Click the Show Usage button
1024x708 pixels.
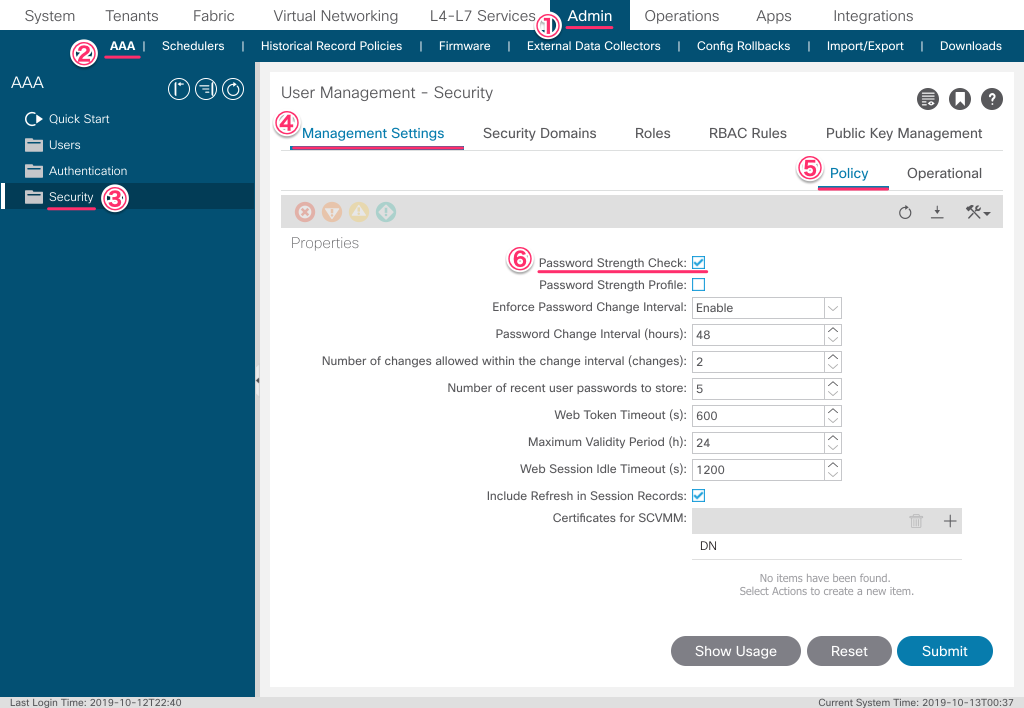(735, 651)
